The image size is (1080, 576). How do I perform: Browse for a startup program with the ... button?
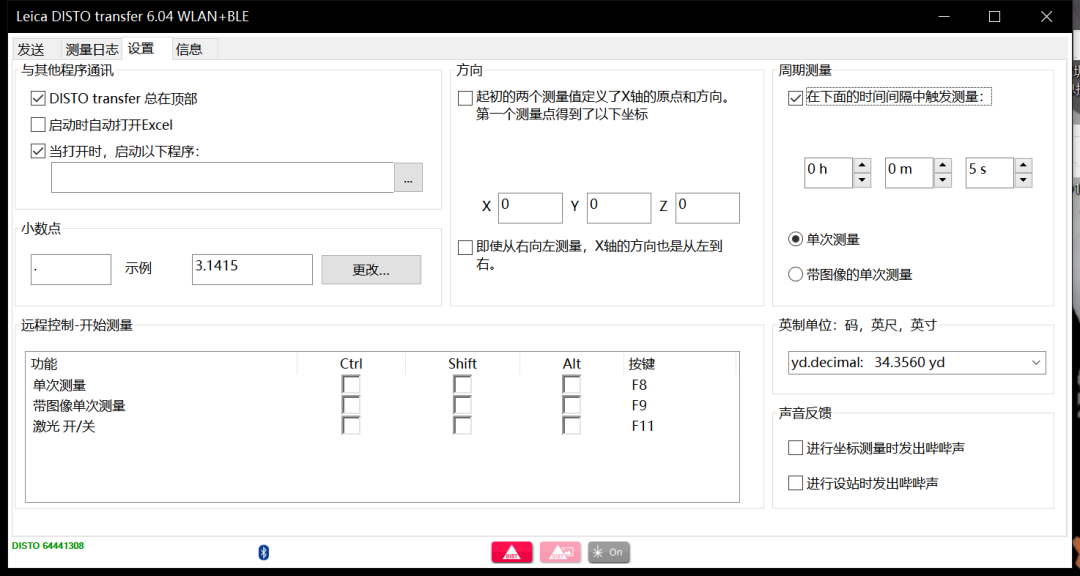[408, 177]
